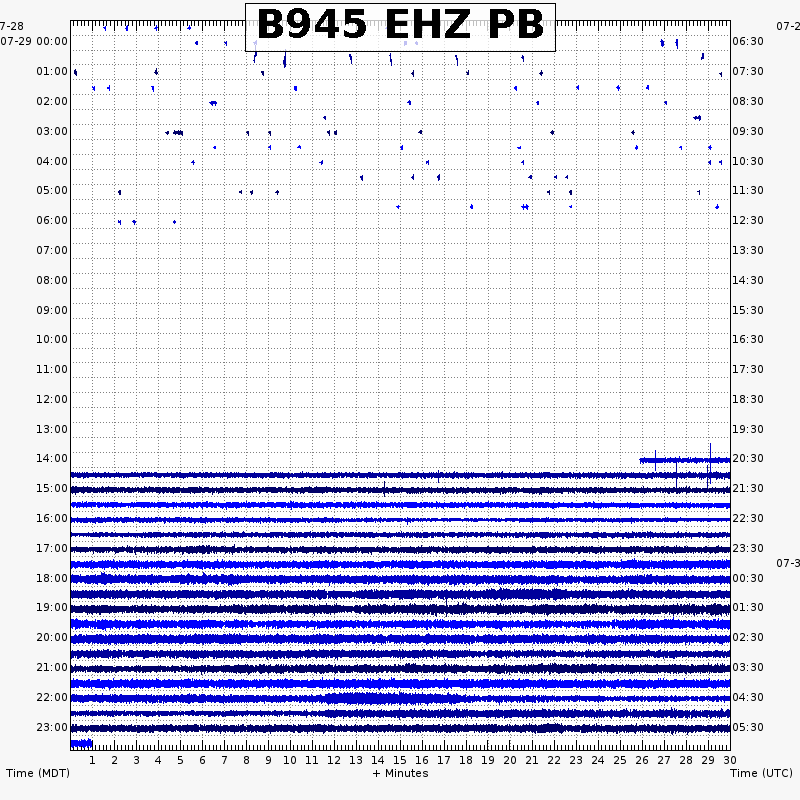Select the 04:30 UTC row label
The height and width of the screenshot is (800, 800).
click(x=748, y=697)
